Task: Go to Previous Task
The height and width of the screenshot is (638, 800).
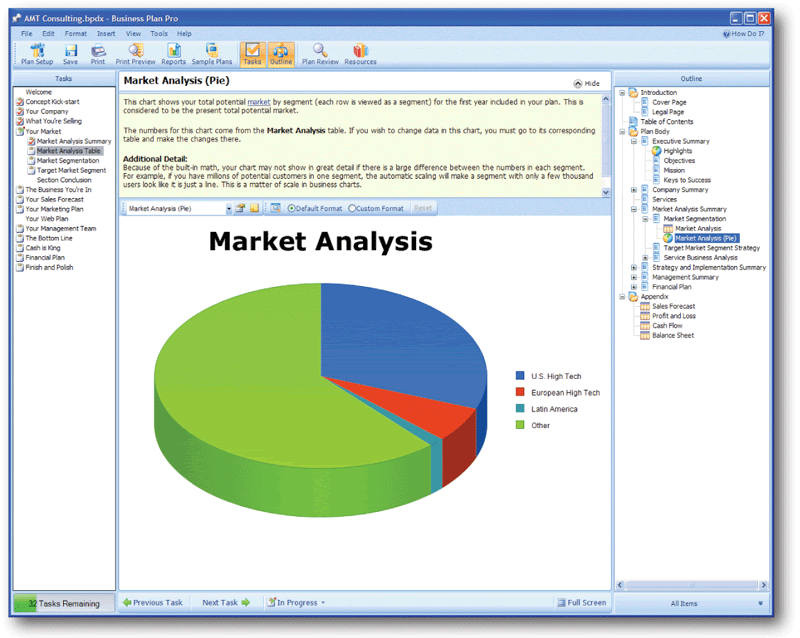Action: pyautogui.click(x=153, y=603)
